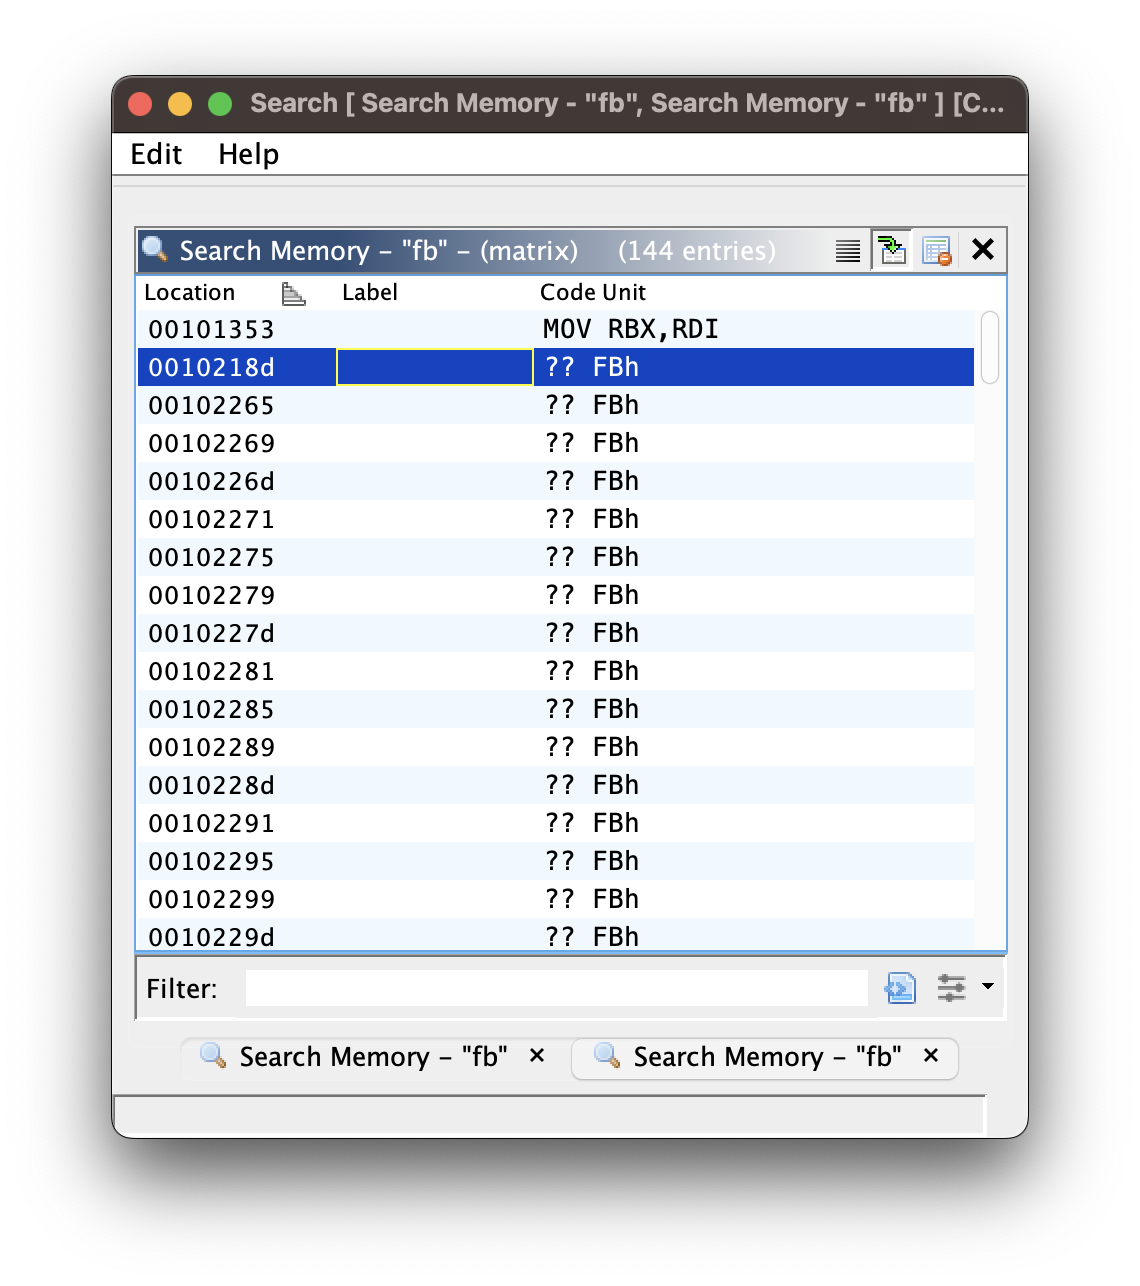
Task: Click the Location column sort icon
Action: [x=293, y=293]
